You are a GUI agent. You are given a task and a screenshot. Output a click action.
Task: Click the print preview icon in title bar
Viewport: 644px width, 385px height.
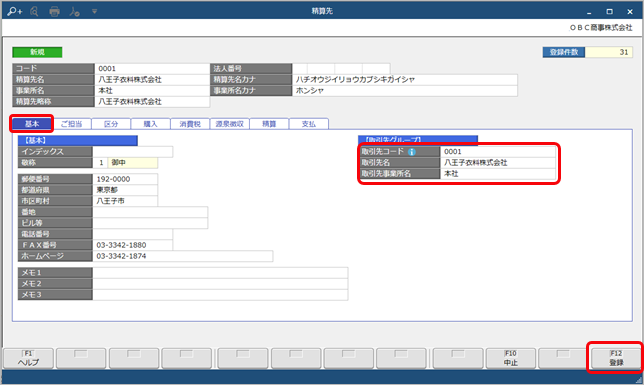tap(34, 11)
